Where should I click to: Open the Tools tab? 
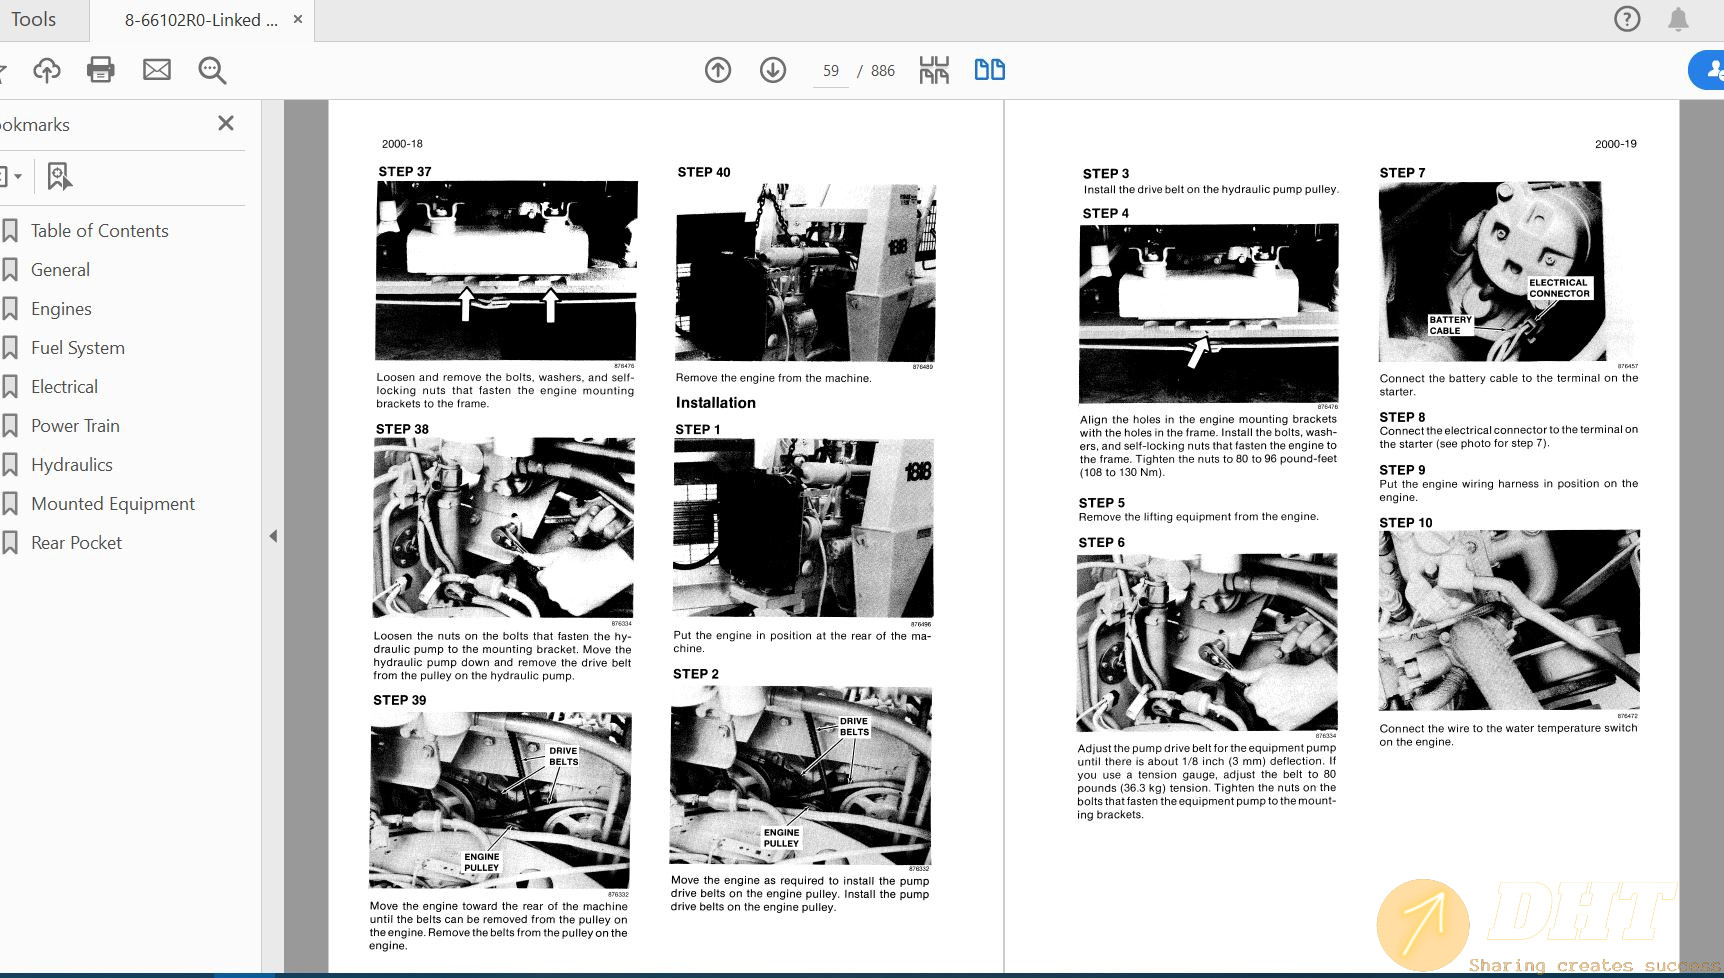[x=34, y=20]
